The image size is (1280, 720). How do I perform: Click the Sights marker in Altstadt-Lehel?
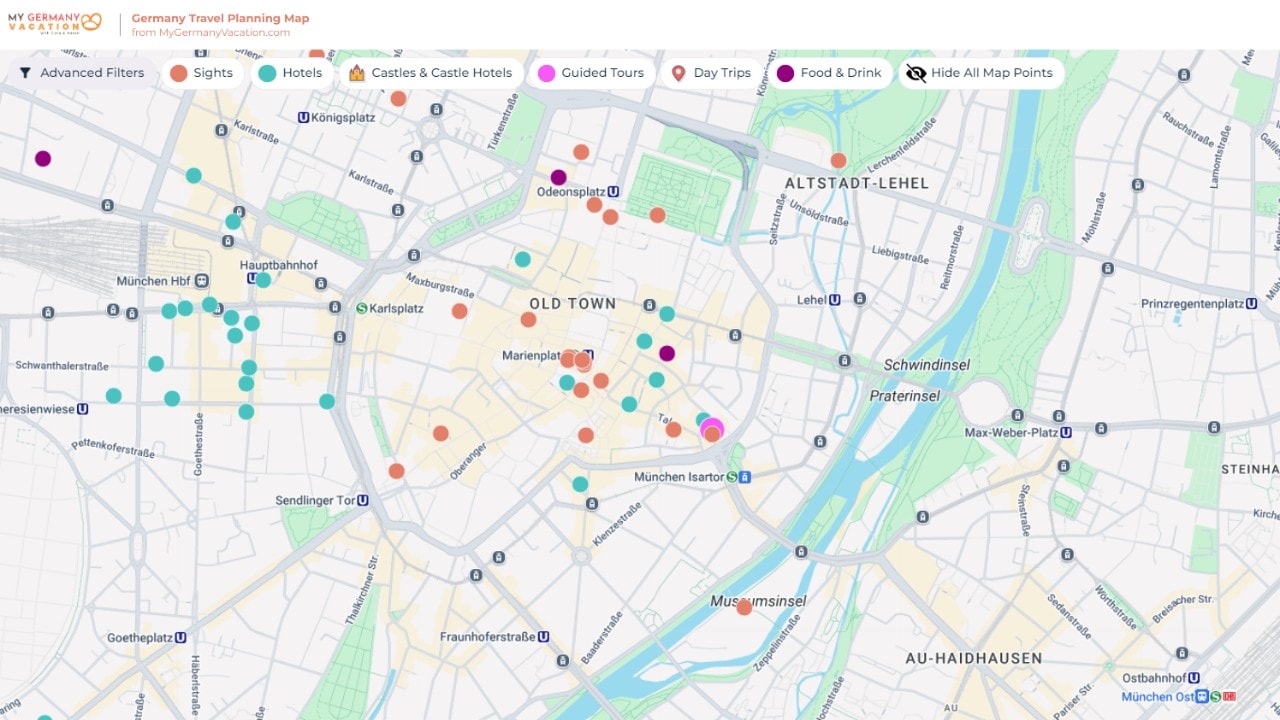[838, 160]
